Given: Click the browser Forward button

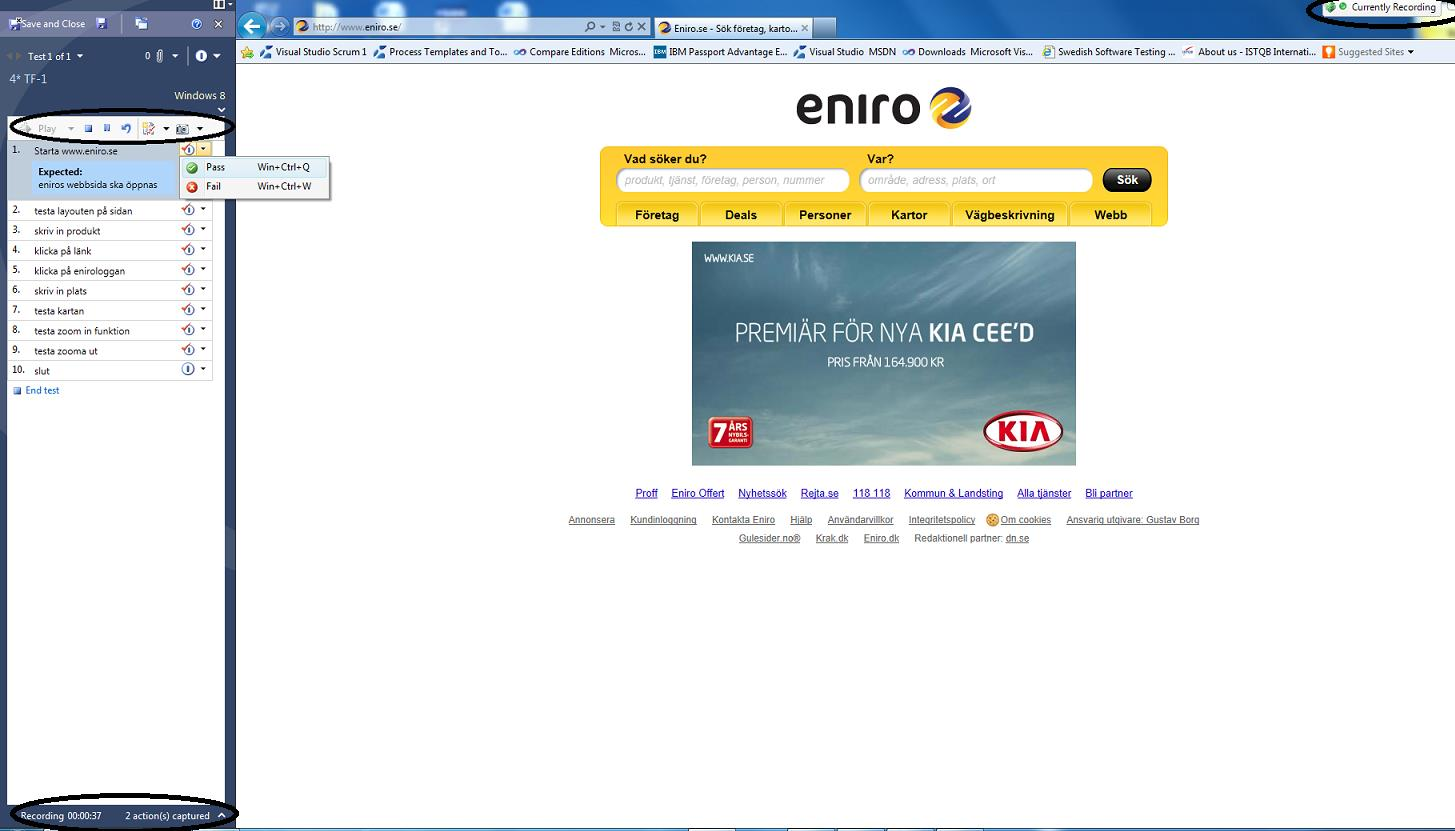Looking at the screenshot, I should [280, 27].
